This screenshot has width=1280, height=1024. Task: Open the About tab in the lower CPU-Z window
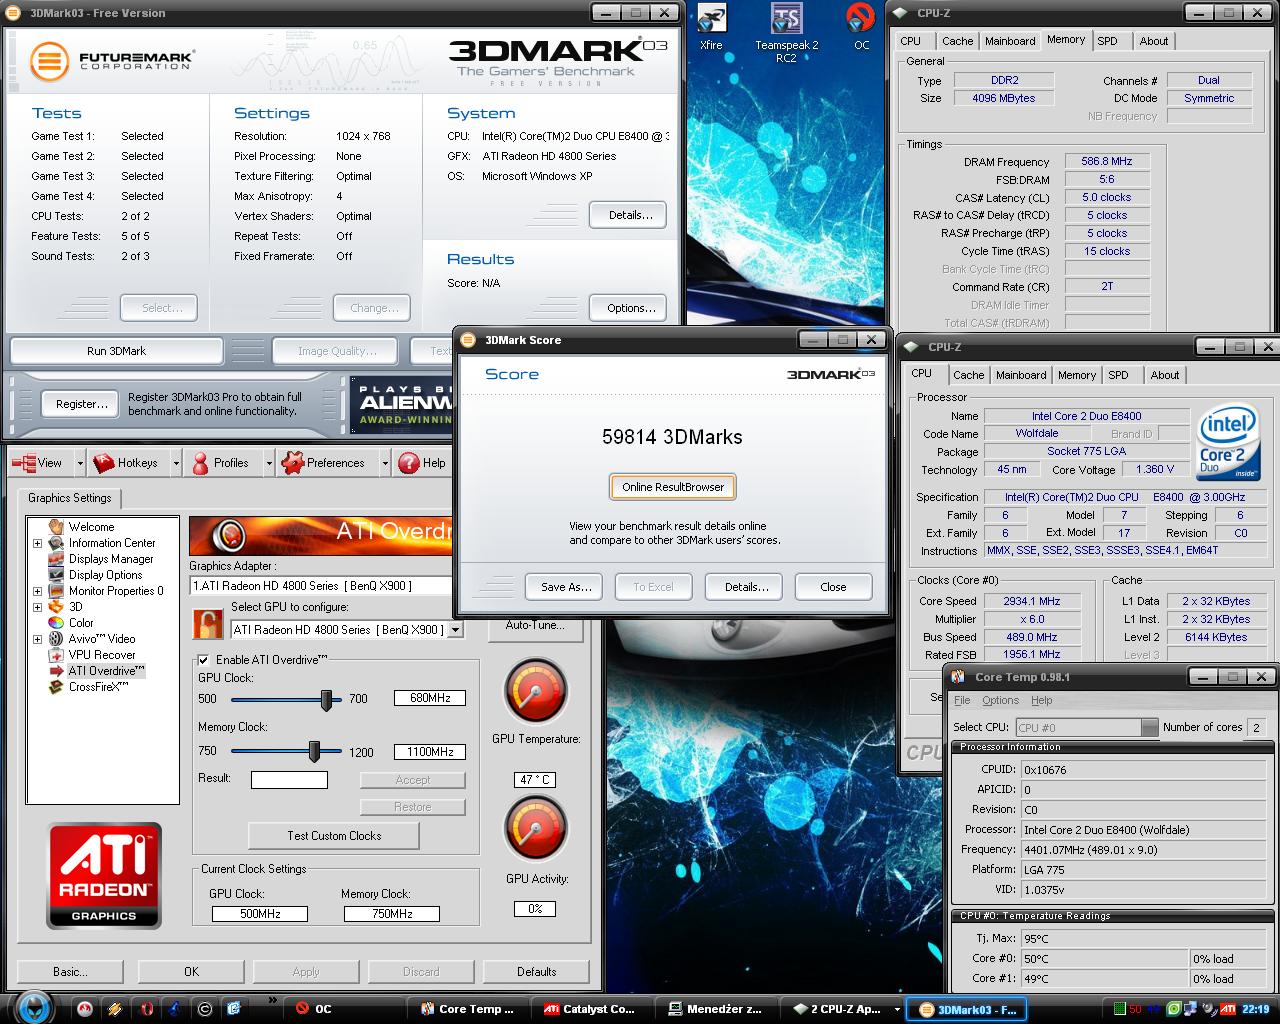(1164, 375)
